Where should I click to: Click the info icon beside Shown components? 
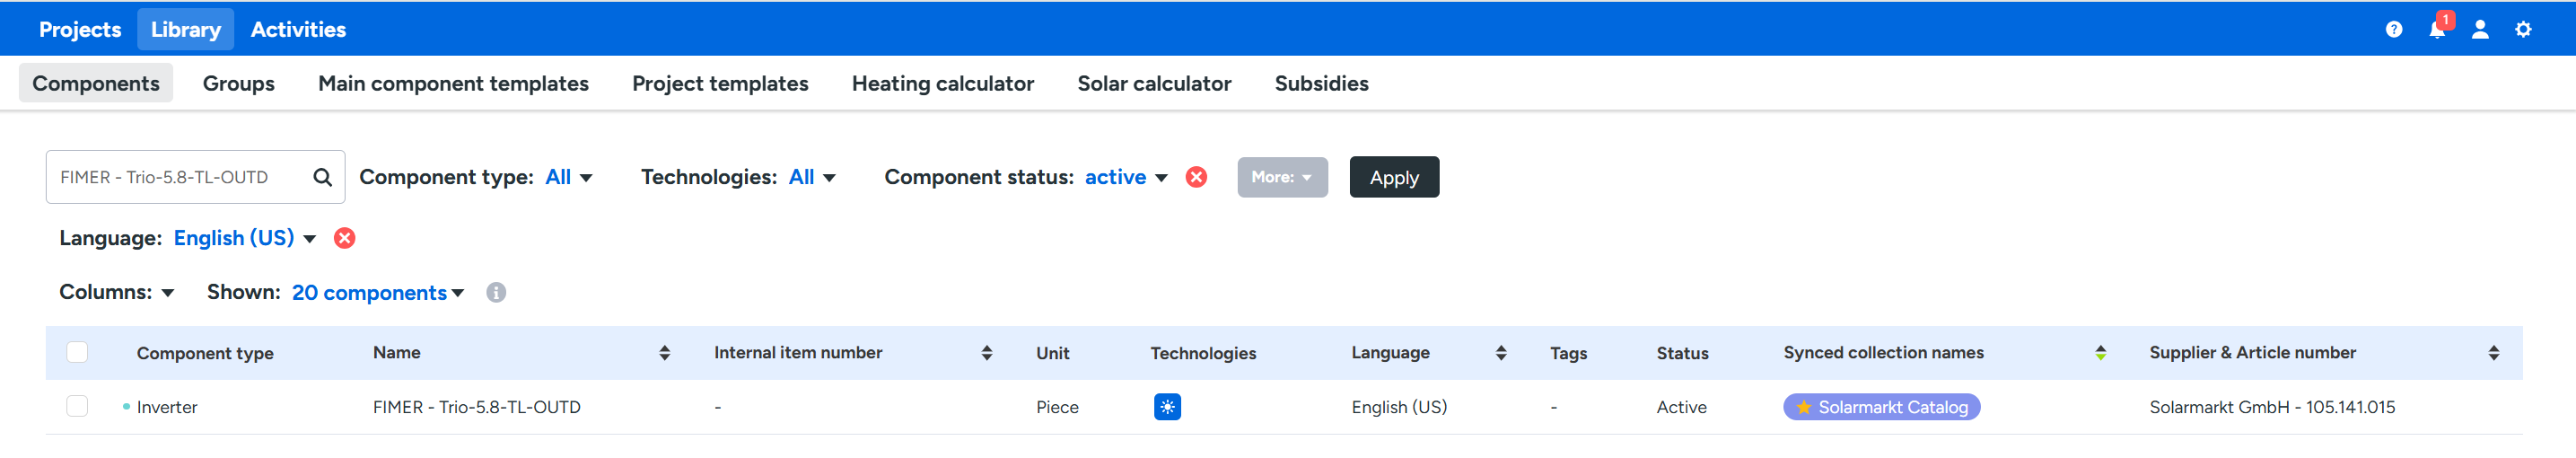496,292
